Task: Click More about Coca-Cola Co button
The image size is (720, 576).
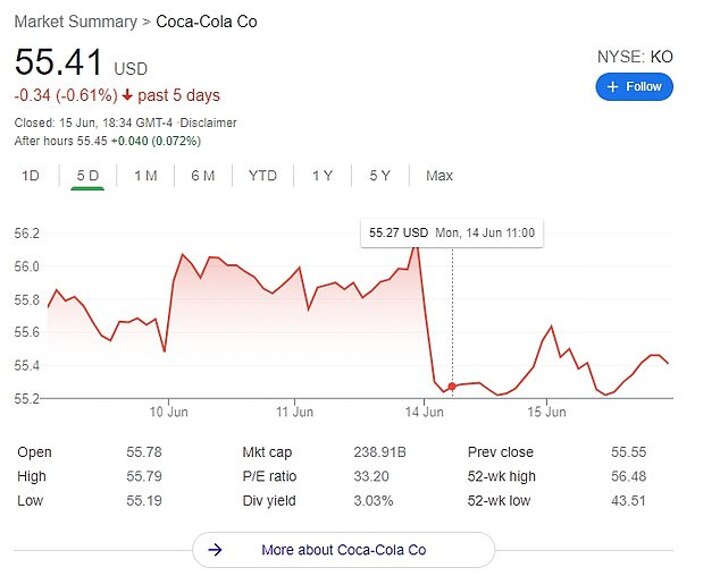Action: 343,550
